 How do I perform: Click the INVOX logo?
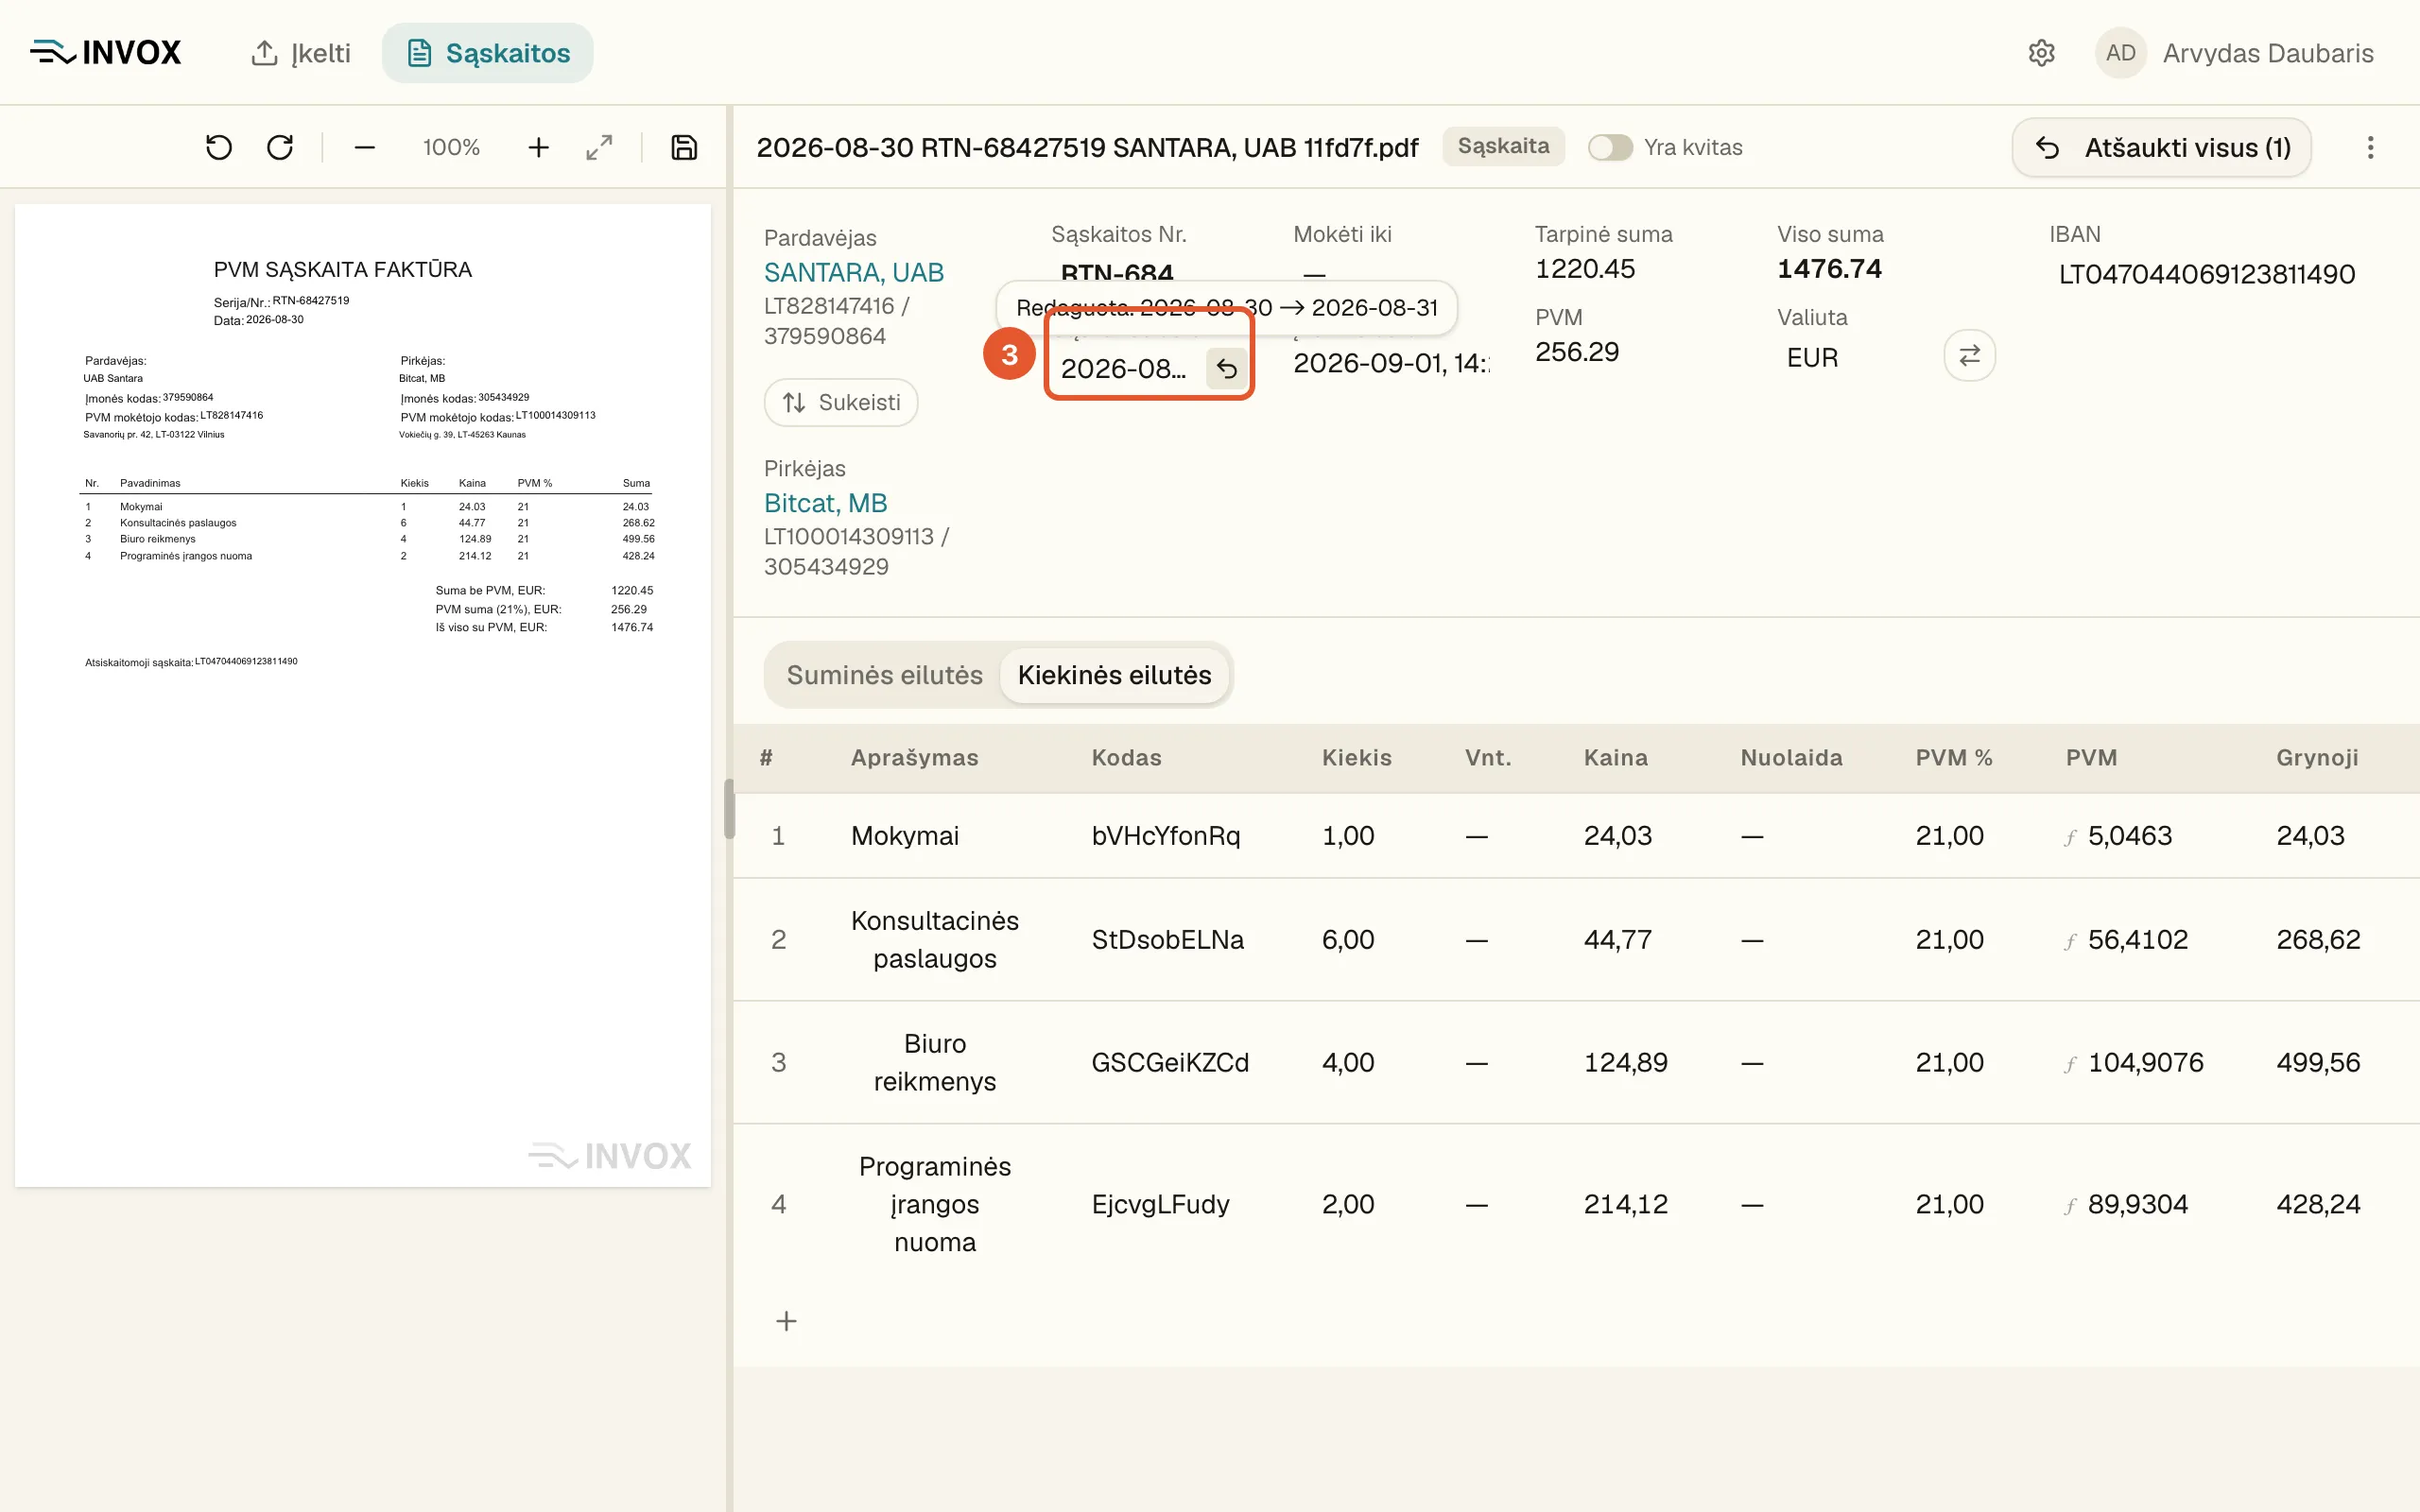[105, 52]
